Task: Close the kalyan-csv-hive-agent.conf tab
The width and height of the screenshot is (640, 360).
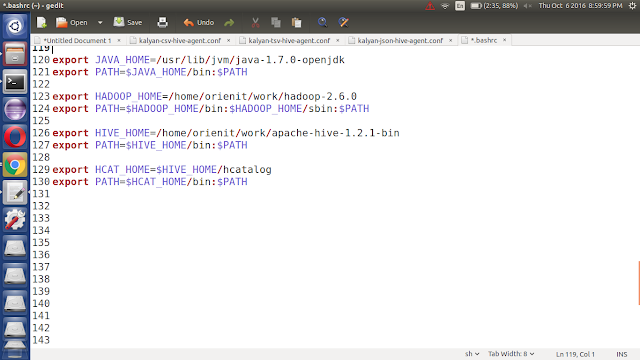Action: coord(229,40)
